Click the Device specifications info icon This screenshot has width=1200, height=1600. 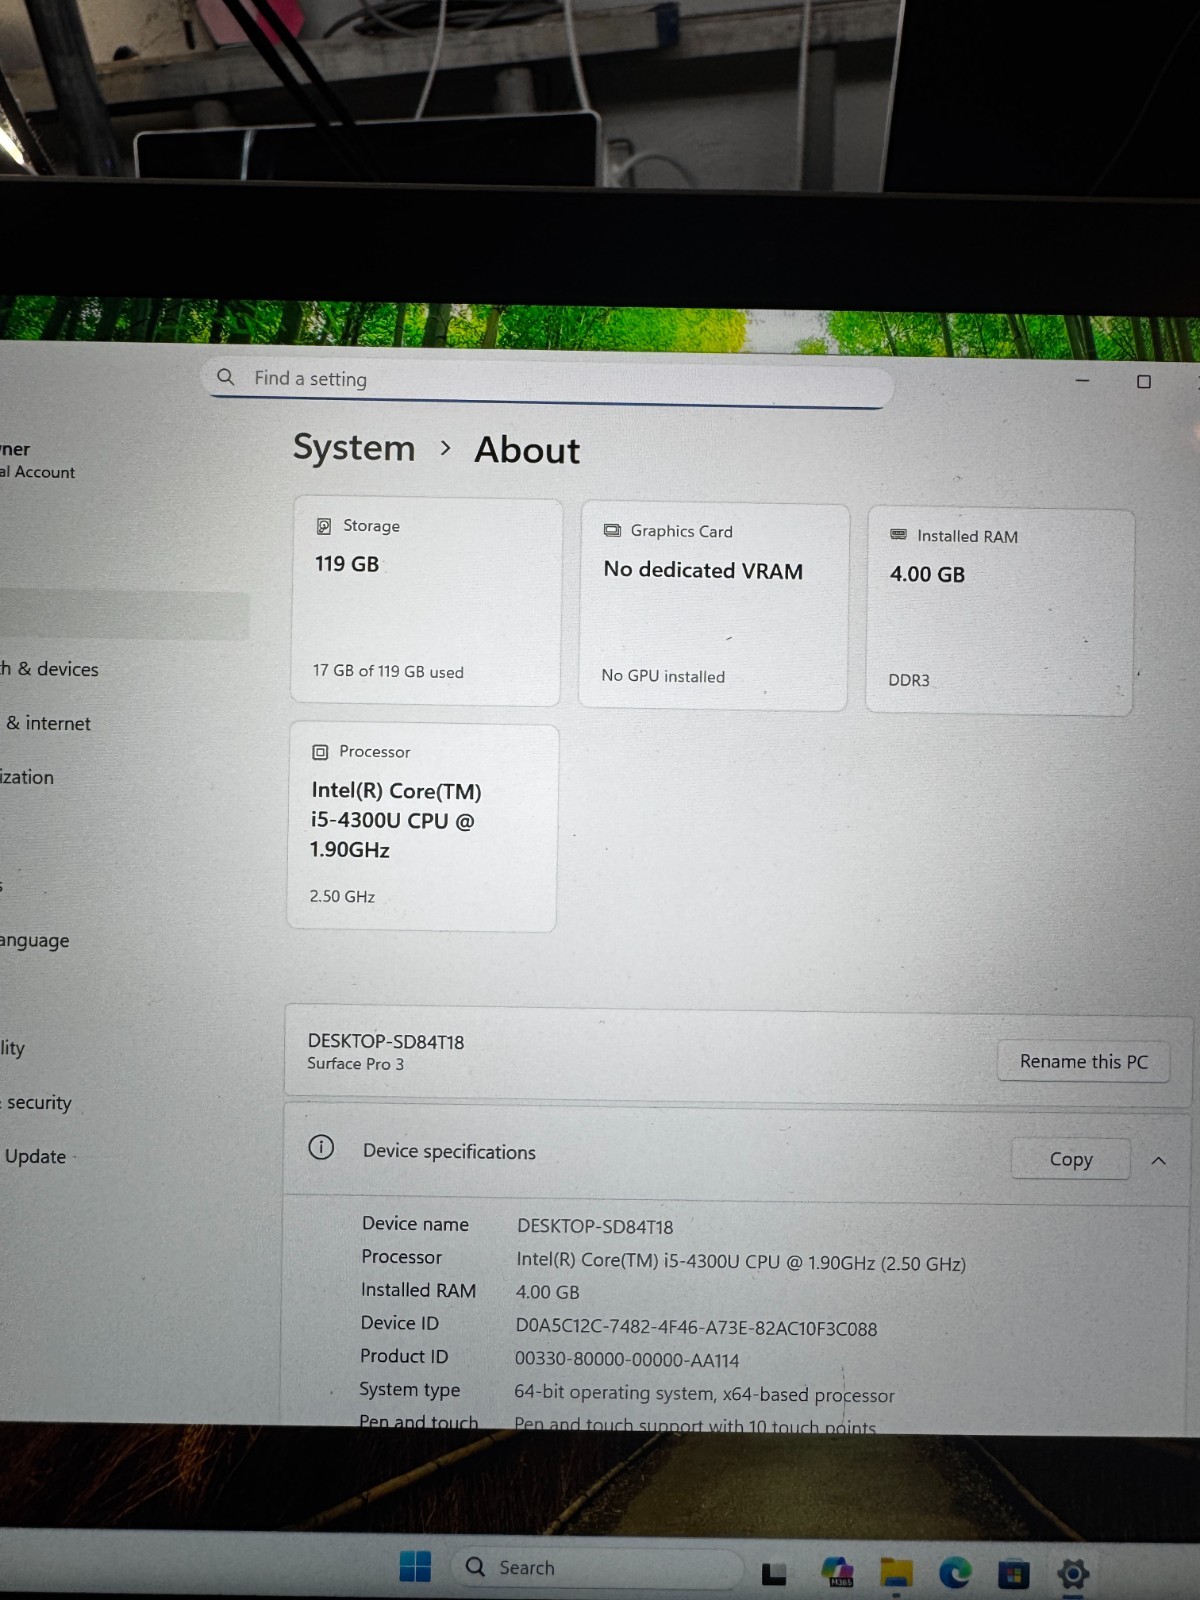point(321,1147)
